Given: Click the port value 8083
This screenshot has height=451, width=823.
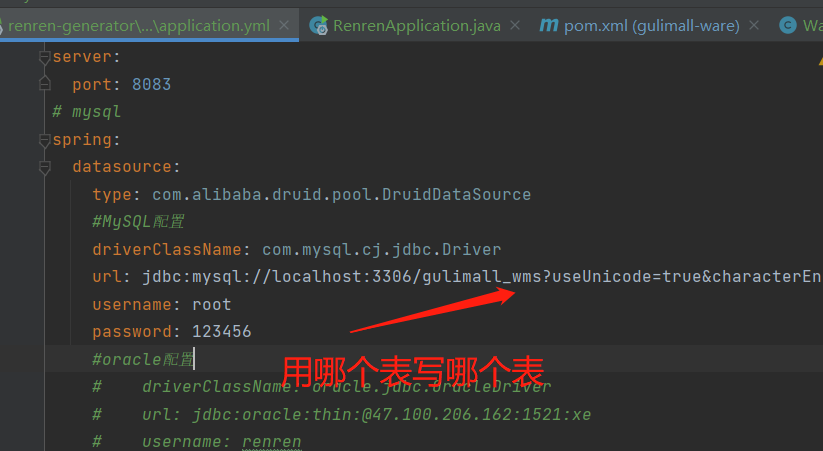Looking at the screenshot, I should [x=151, y=84].
